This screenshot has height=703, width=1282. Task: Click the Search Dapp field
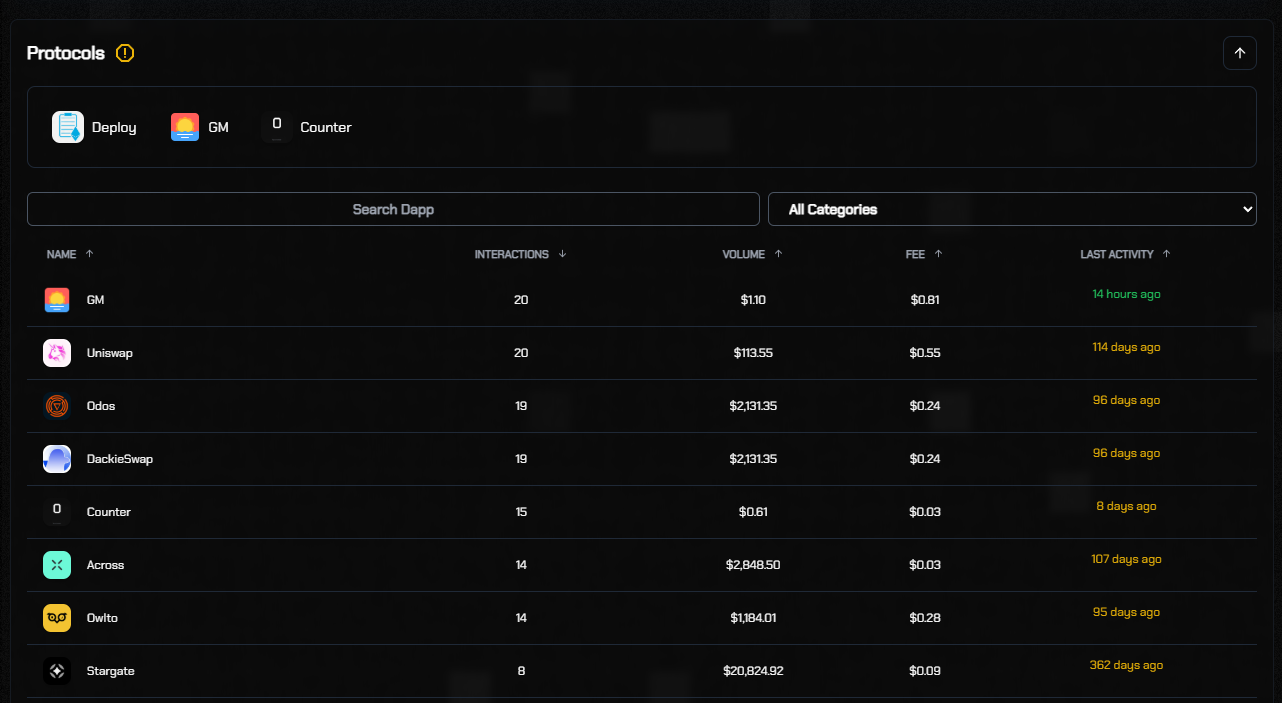[x=393, y=209]
